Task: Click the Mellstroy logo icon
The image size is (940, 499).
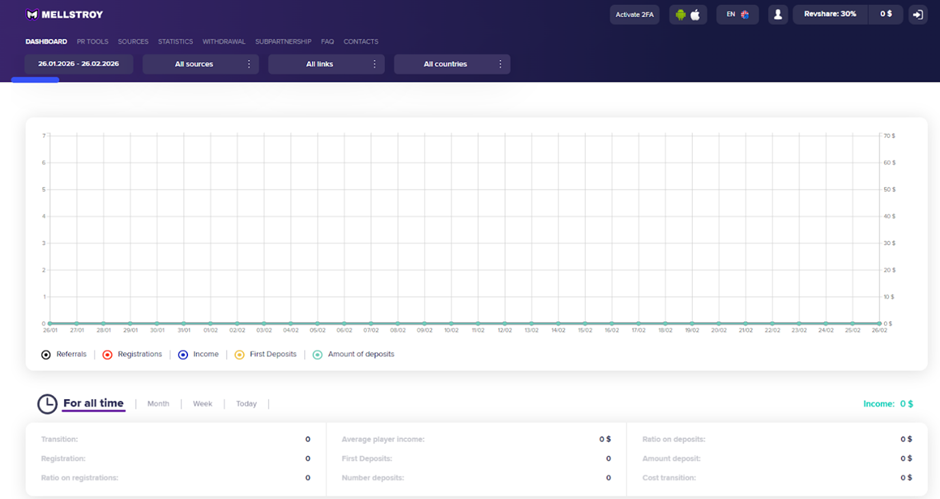Action: click(32, 15)
